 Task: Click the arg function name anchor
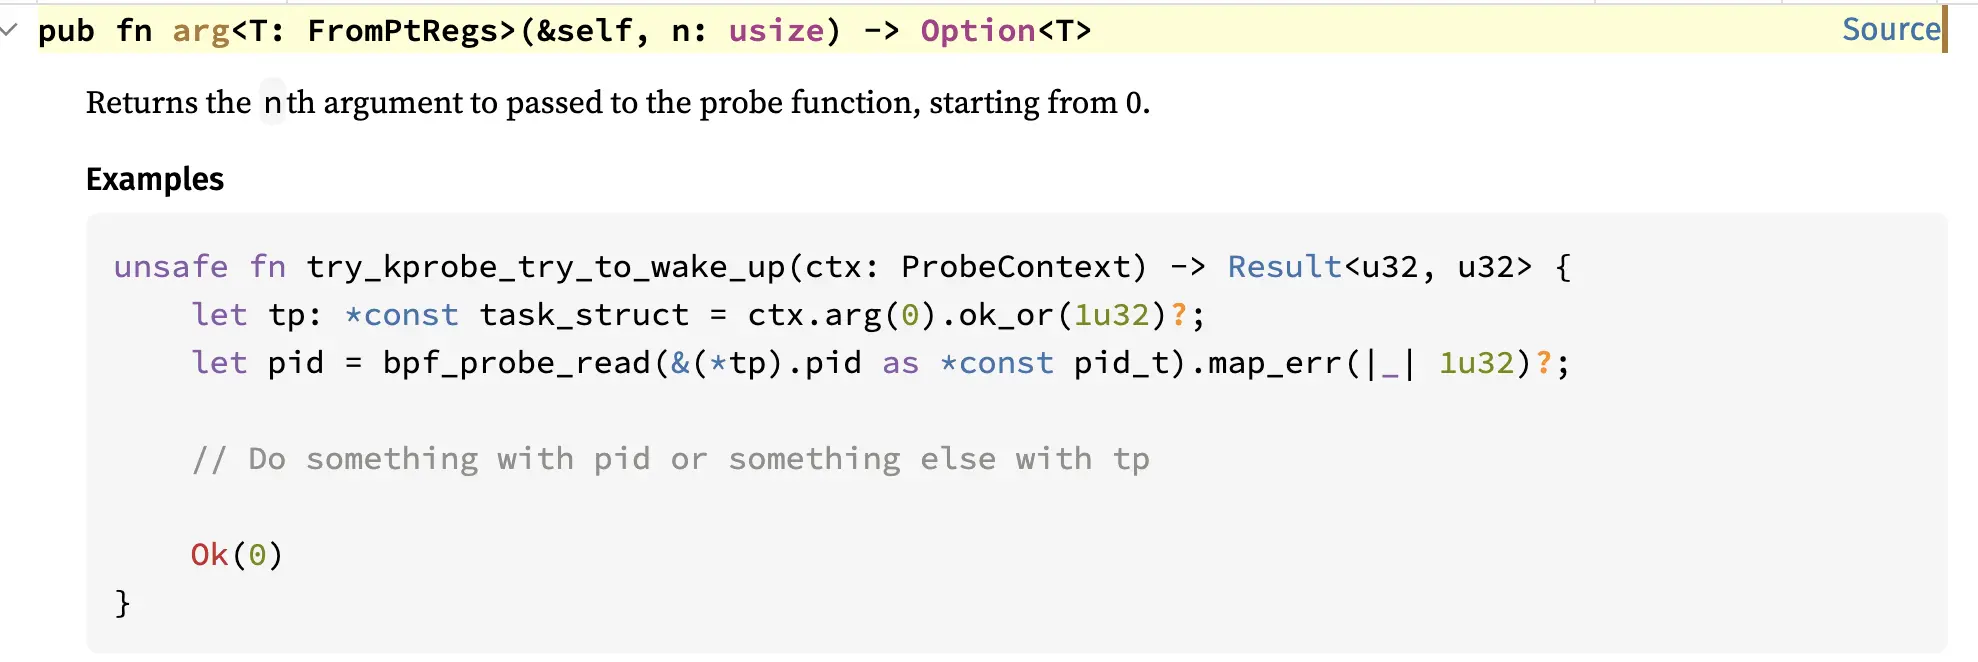click(x=201, y=31)
